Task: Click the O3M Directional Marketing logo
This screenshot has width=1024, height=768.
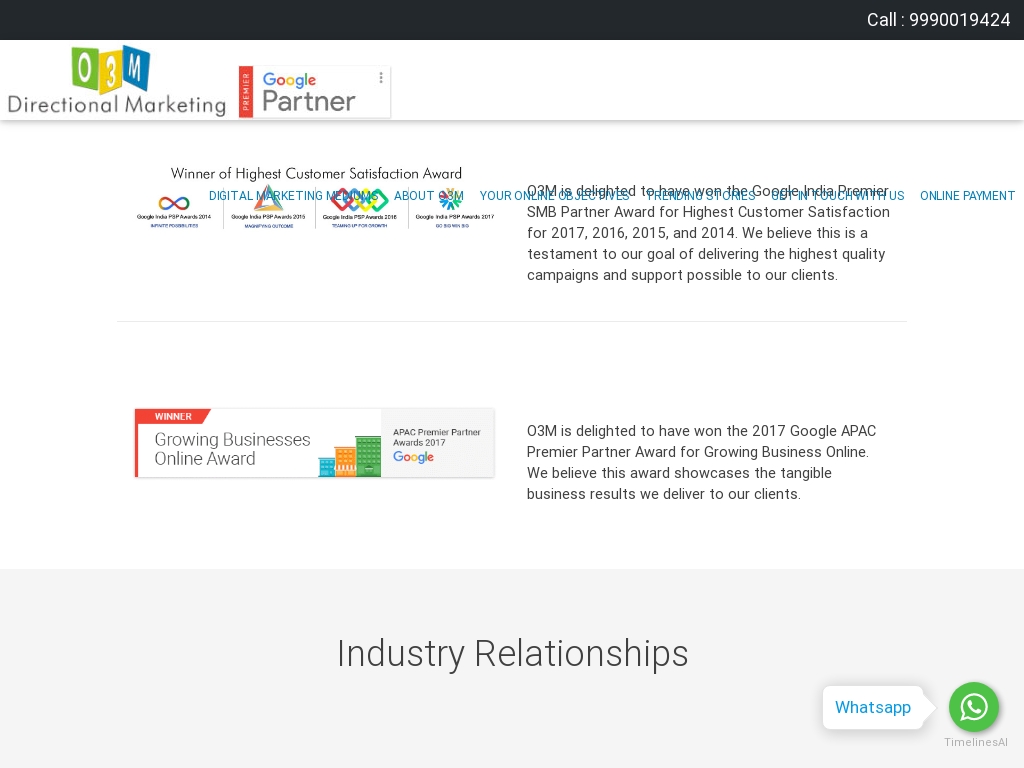Action: coord(116,81)
